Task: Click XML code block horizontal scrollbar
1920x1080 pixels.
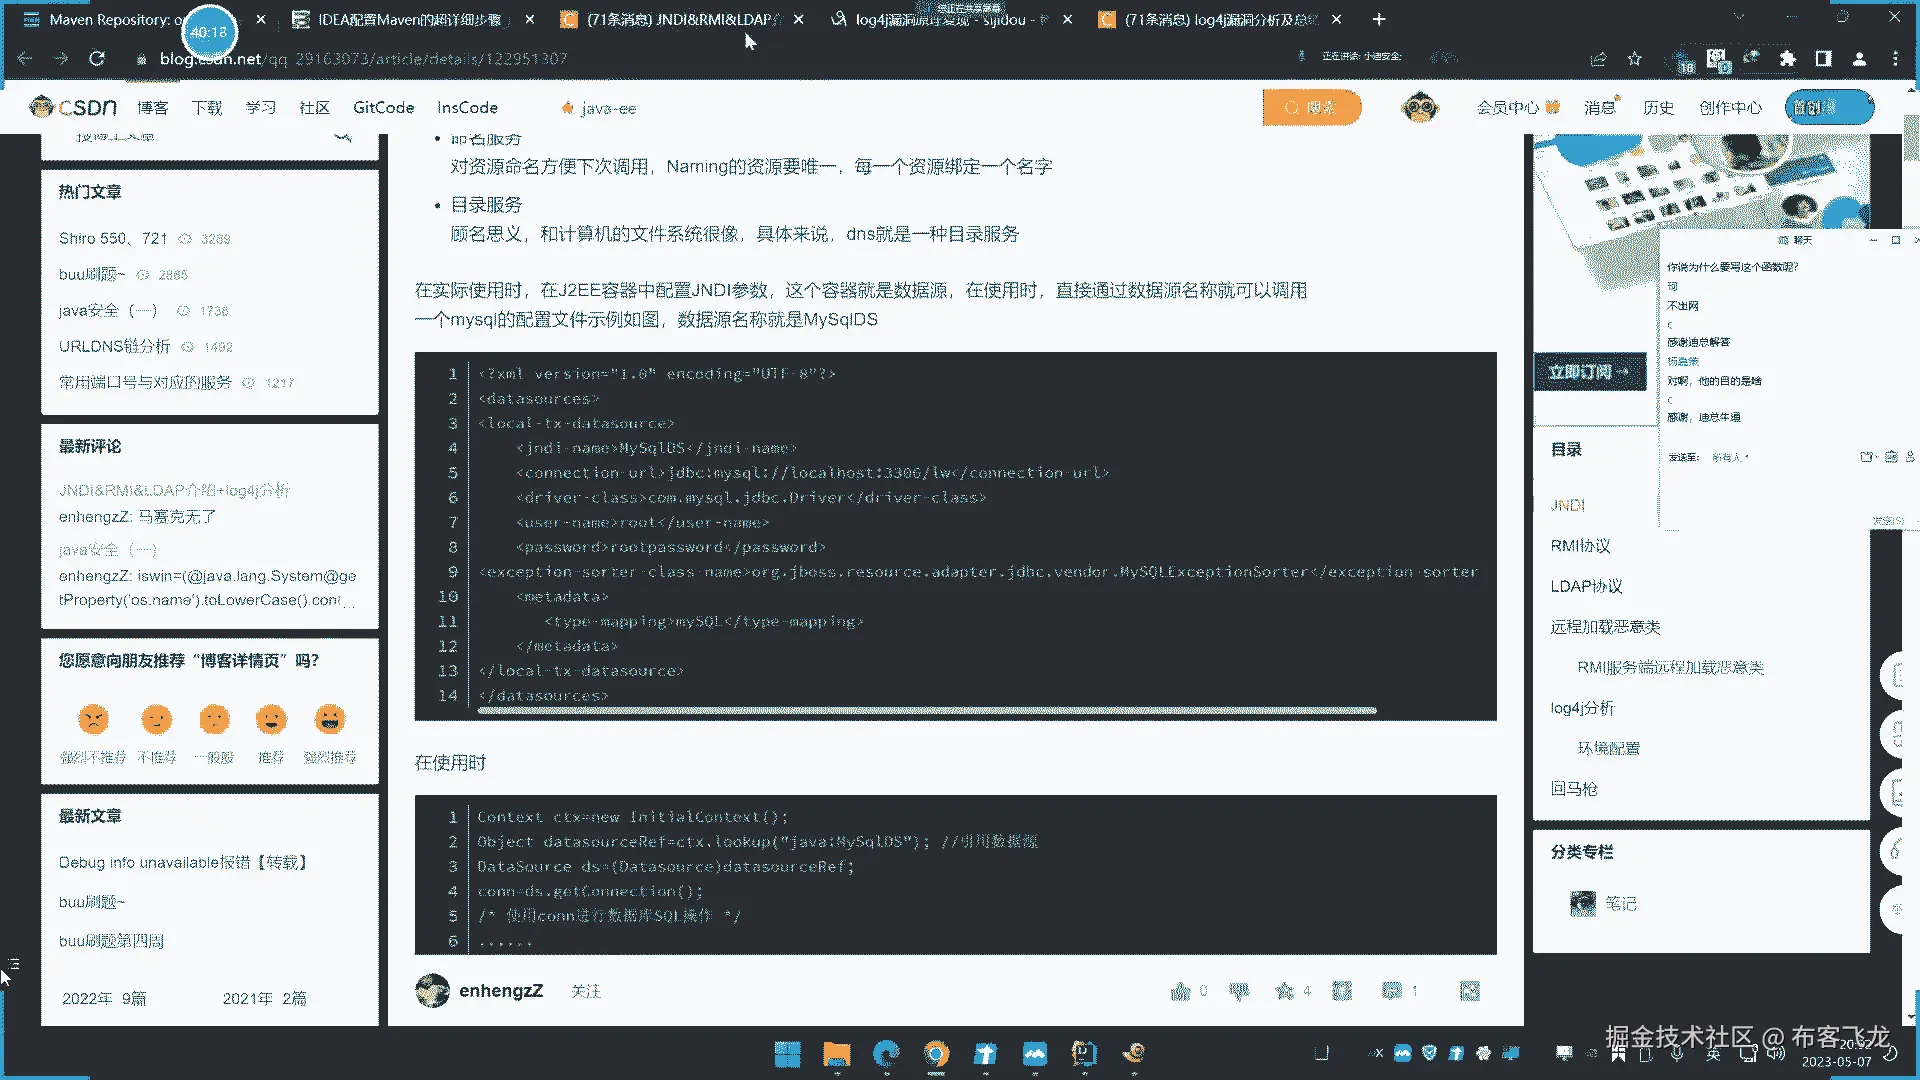Action: [x=926, y=710]
